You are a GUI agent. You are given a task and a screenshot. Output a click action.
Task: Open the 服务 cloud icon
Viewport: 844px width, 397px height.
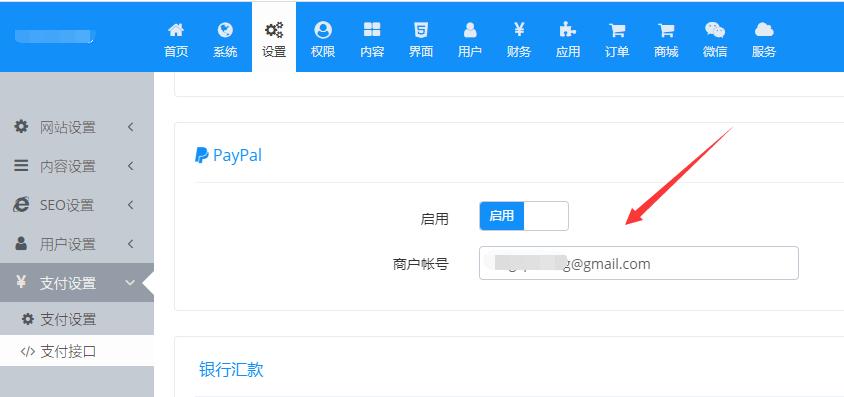[x=764, y=30]
